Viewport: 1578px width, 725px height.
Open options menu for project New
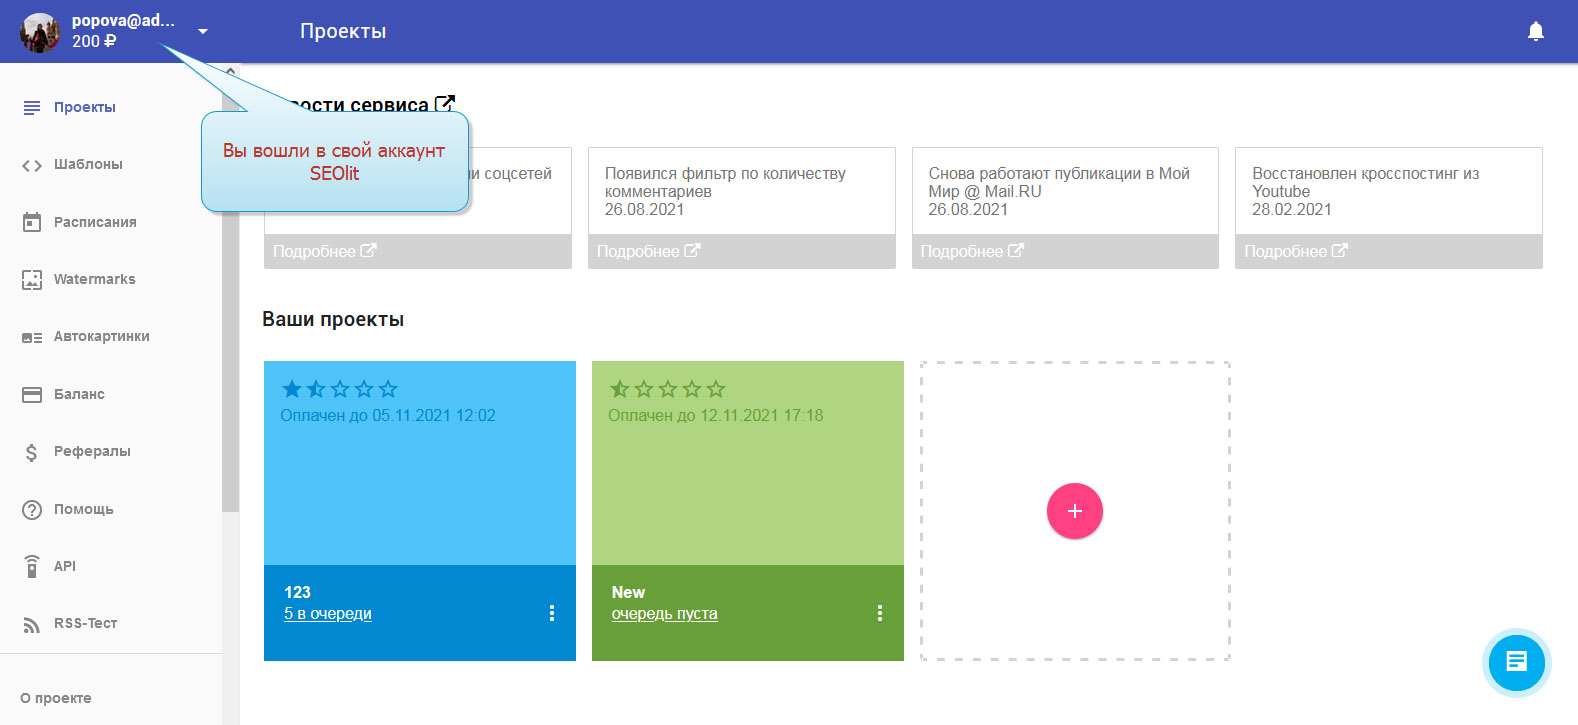(x=879, y=613)
